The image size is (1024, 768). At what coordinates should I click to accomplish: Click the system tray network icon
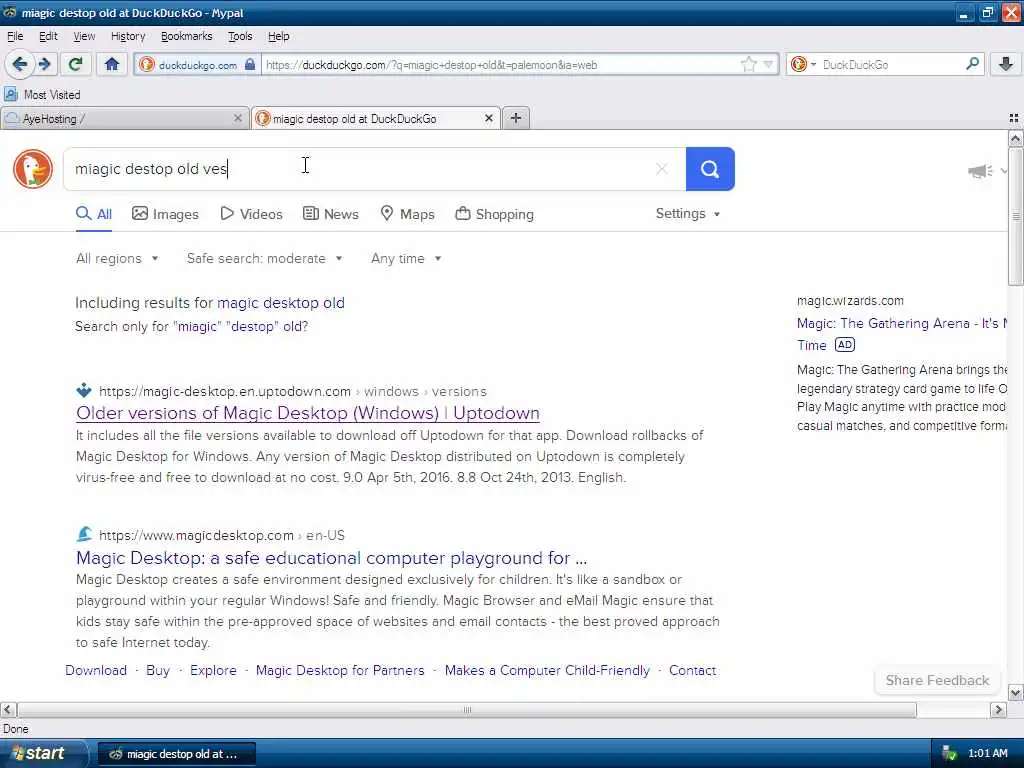(x=949, y=754)
